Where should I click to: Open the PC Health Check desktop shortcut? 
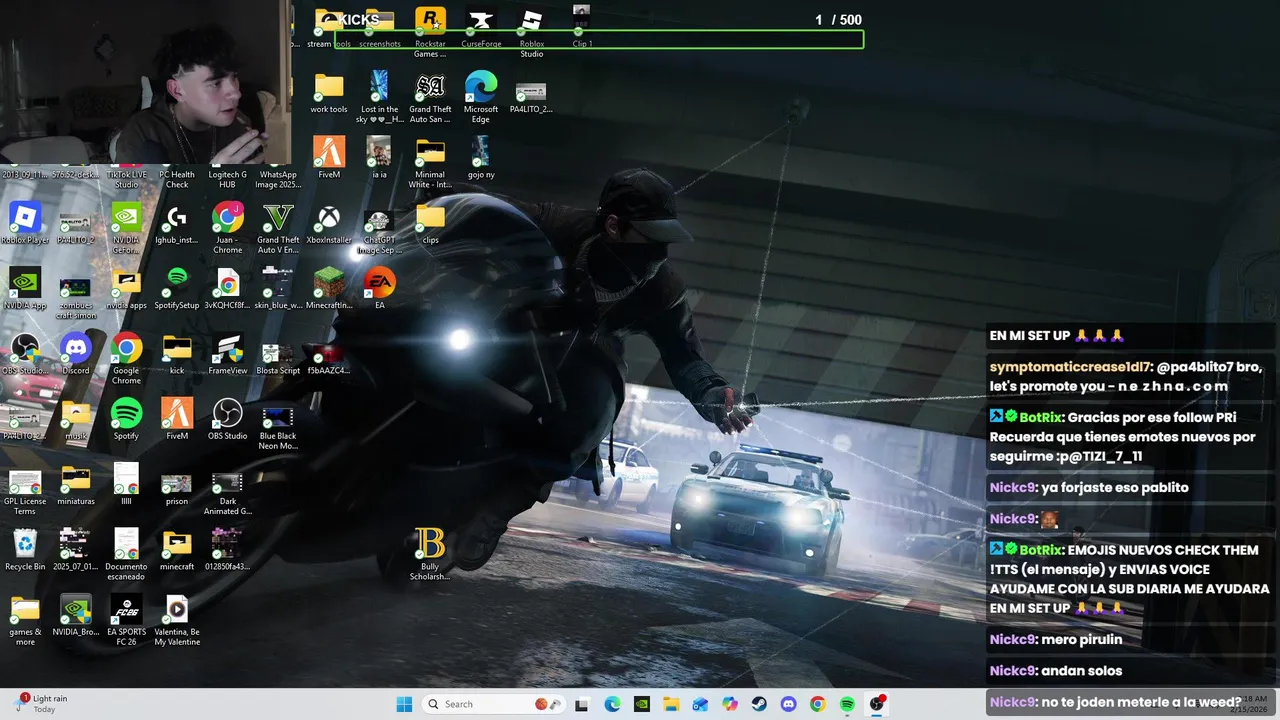tap(177, 179)
